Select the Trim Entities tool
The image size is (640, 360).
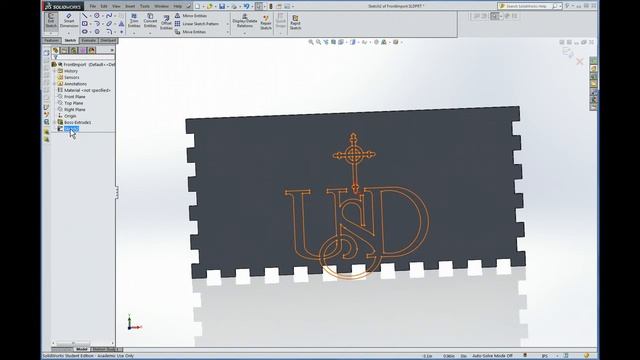tap(134, 21)
